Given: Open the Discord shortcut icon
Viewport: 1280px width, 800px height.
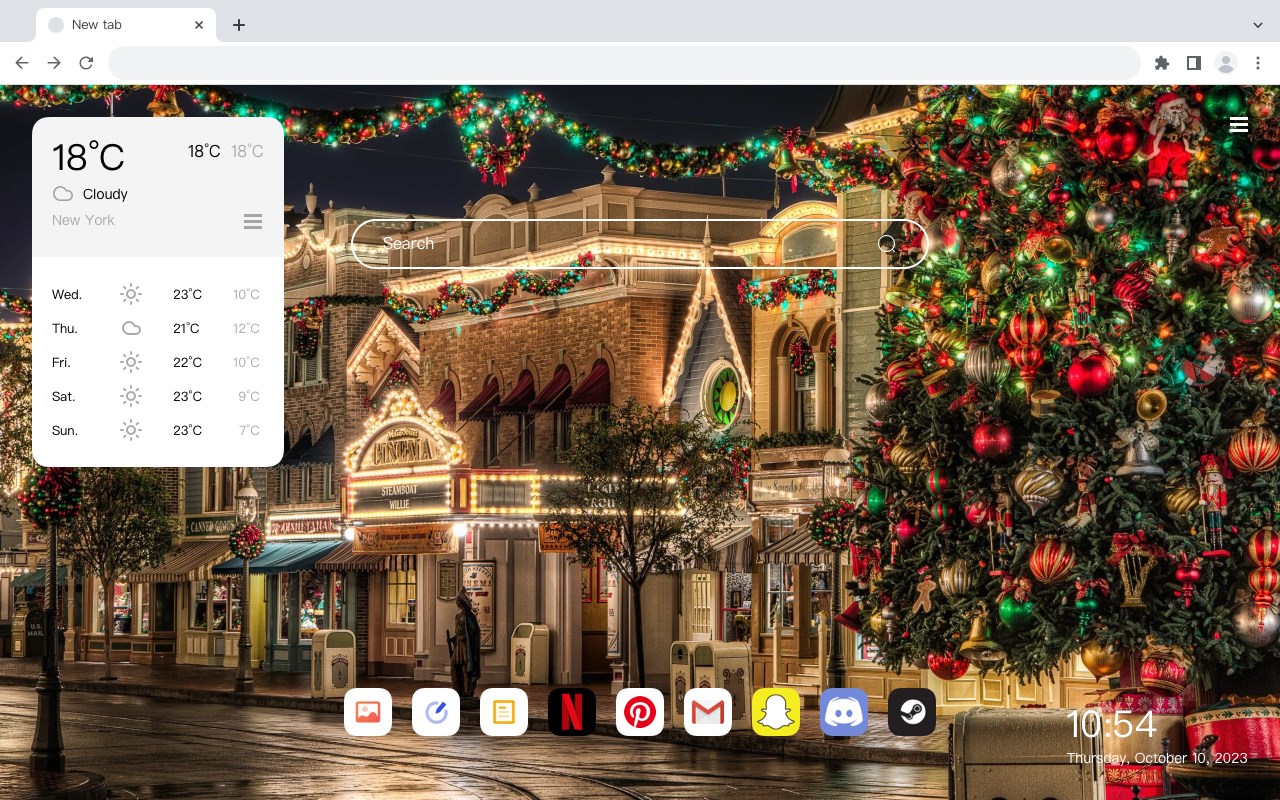Looking at the screenshot, I should point(844,712).
